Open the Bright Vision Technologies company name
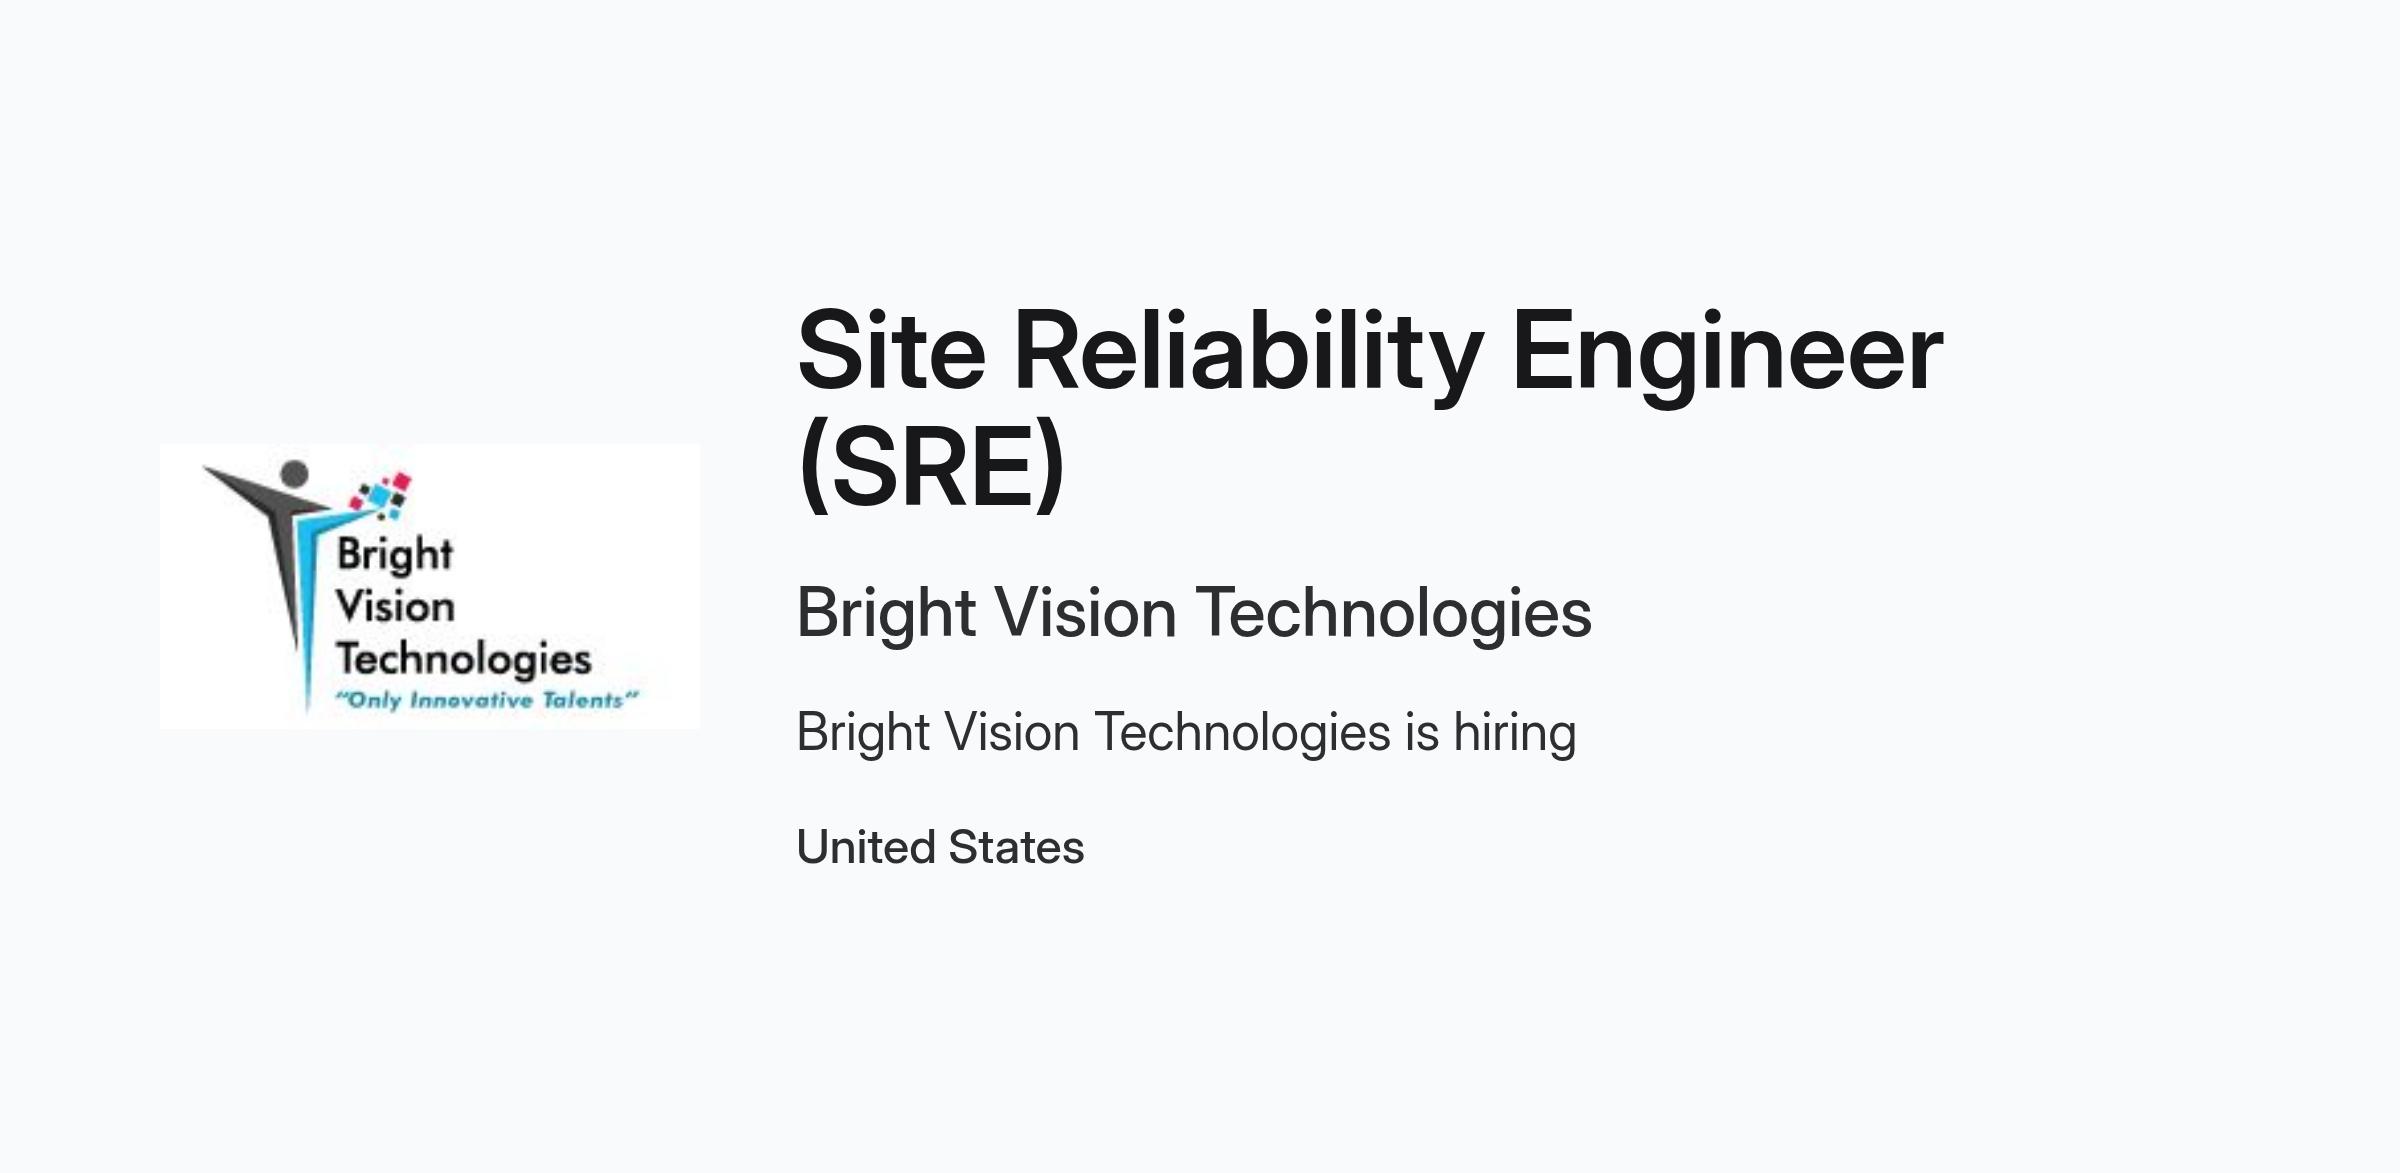The image size is (2400, 1173). pos(1194,613)
